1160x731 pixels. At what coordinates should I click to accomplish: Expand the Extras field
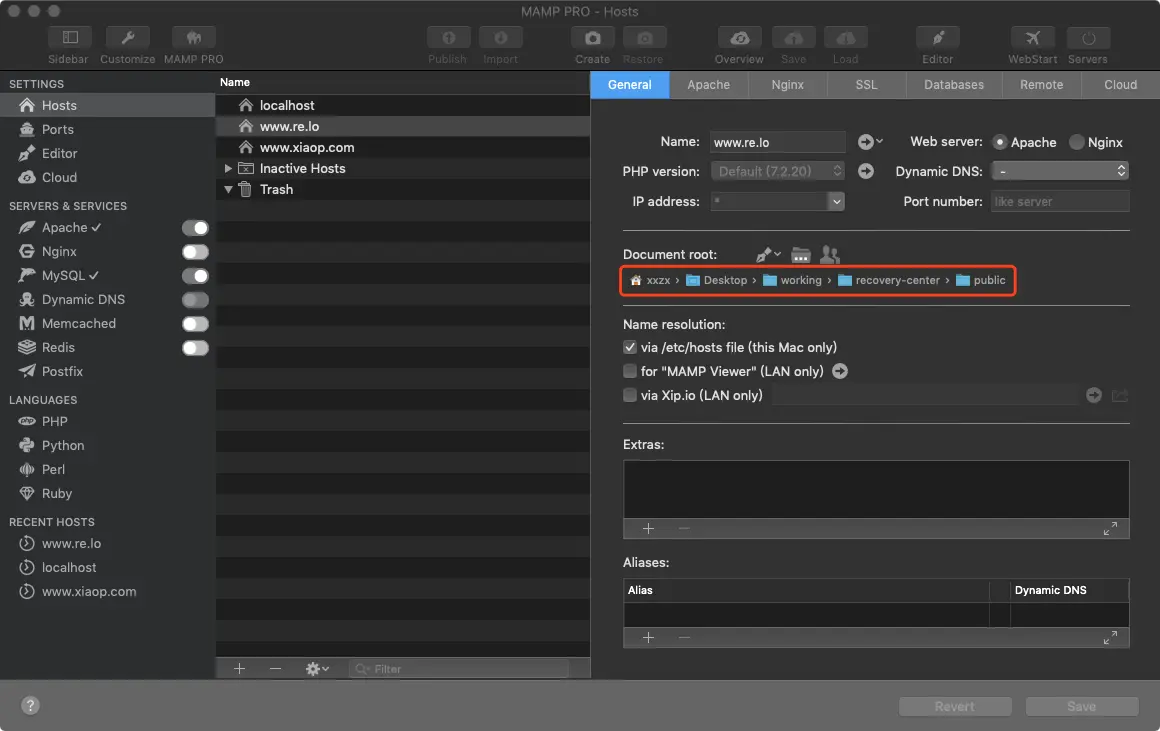pos(1110,529)
